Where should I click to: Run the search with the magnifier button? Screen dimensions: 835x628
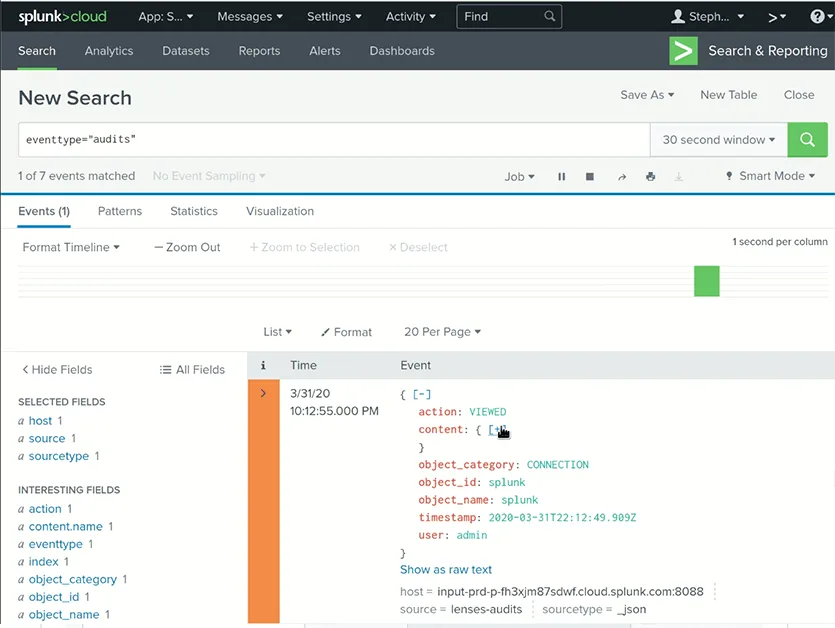[x=807, y=139]
